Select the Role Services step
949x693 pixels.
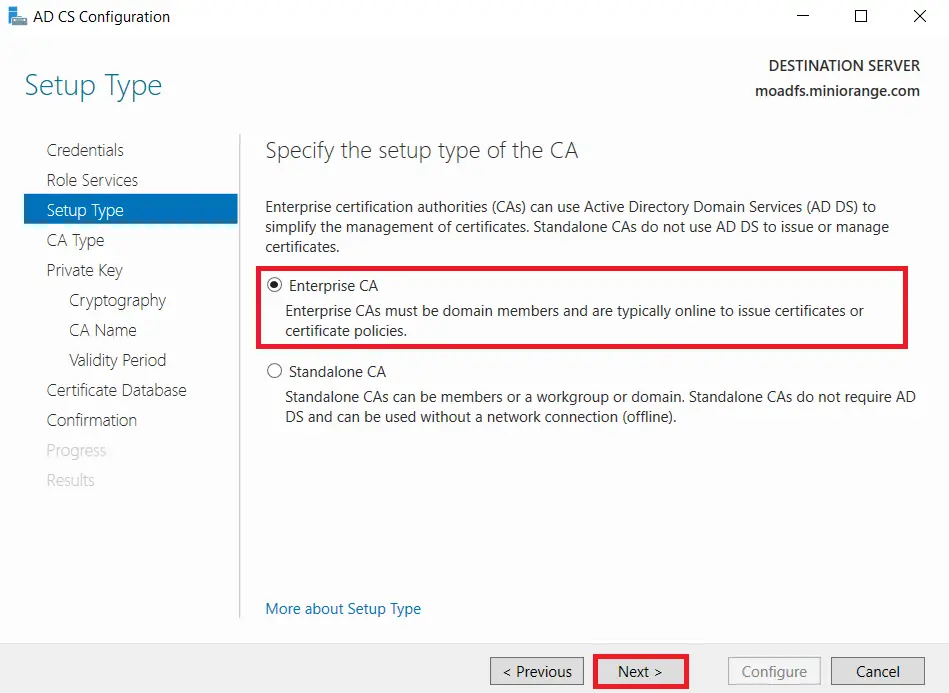(92, 180)
